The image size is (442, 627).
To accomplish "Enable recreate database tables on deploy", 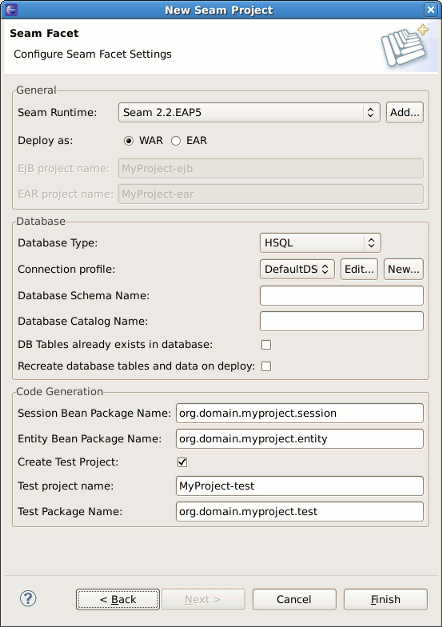I will click(x=266, y=366).
